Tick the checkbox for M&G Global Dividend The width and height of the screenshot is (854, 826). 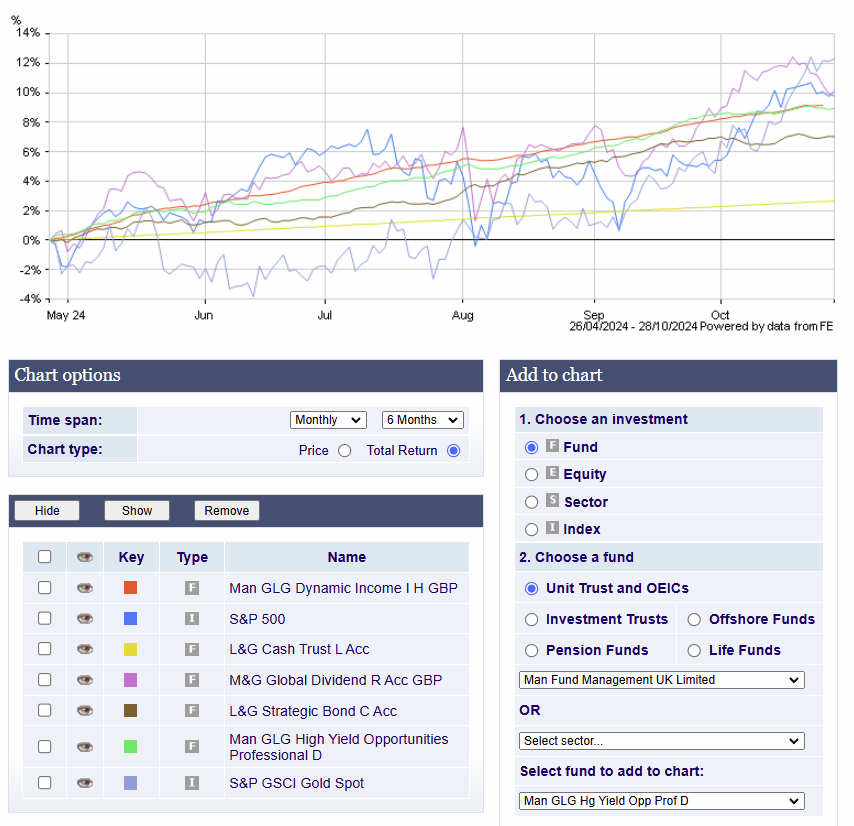click(x=45, y=680)
